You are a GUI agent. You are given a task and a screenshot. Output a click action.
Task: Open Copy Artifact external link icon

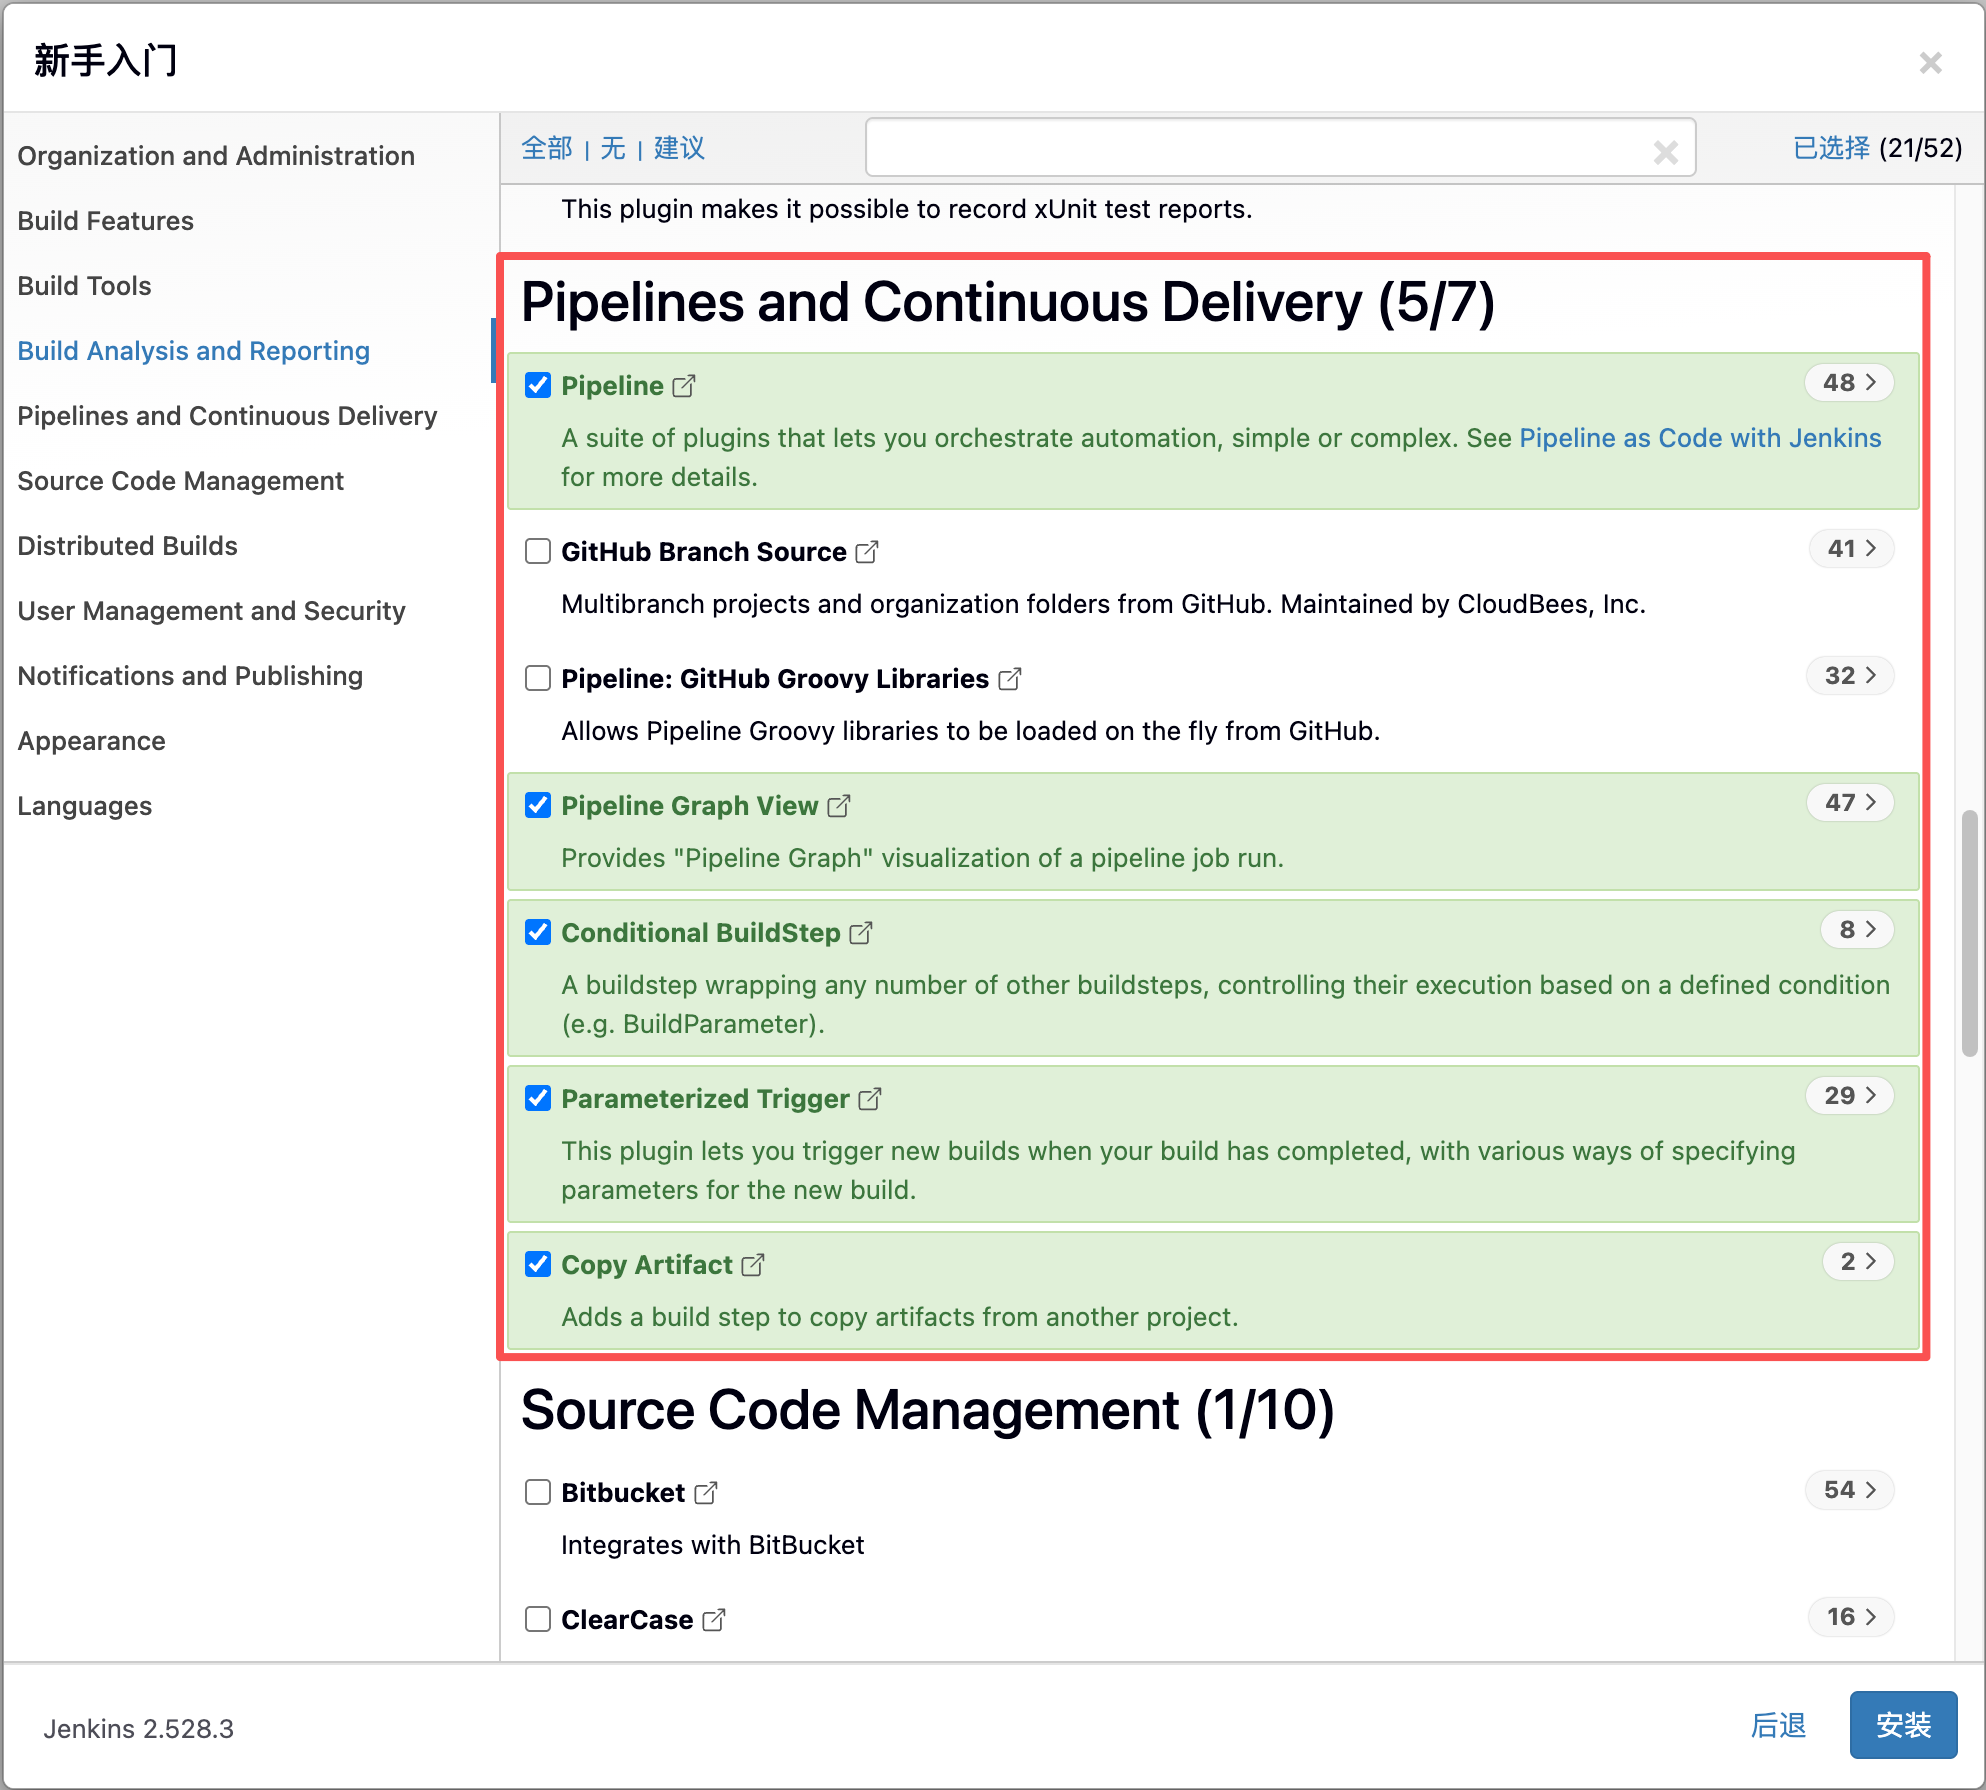[x=753, y=1265]
